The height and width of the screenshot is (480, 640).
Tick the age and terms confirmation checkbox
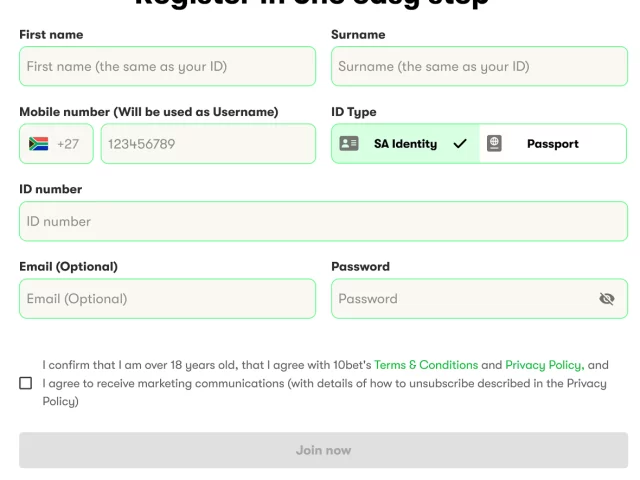(26, 383)
